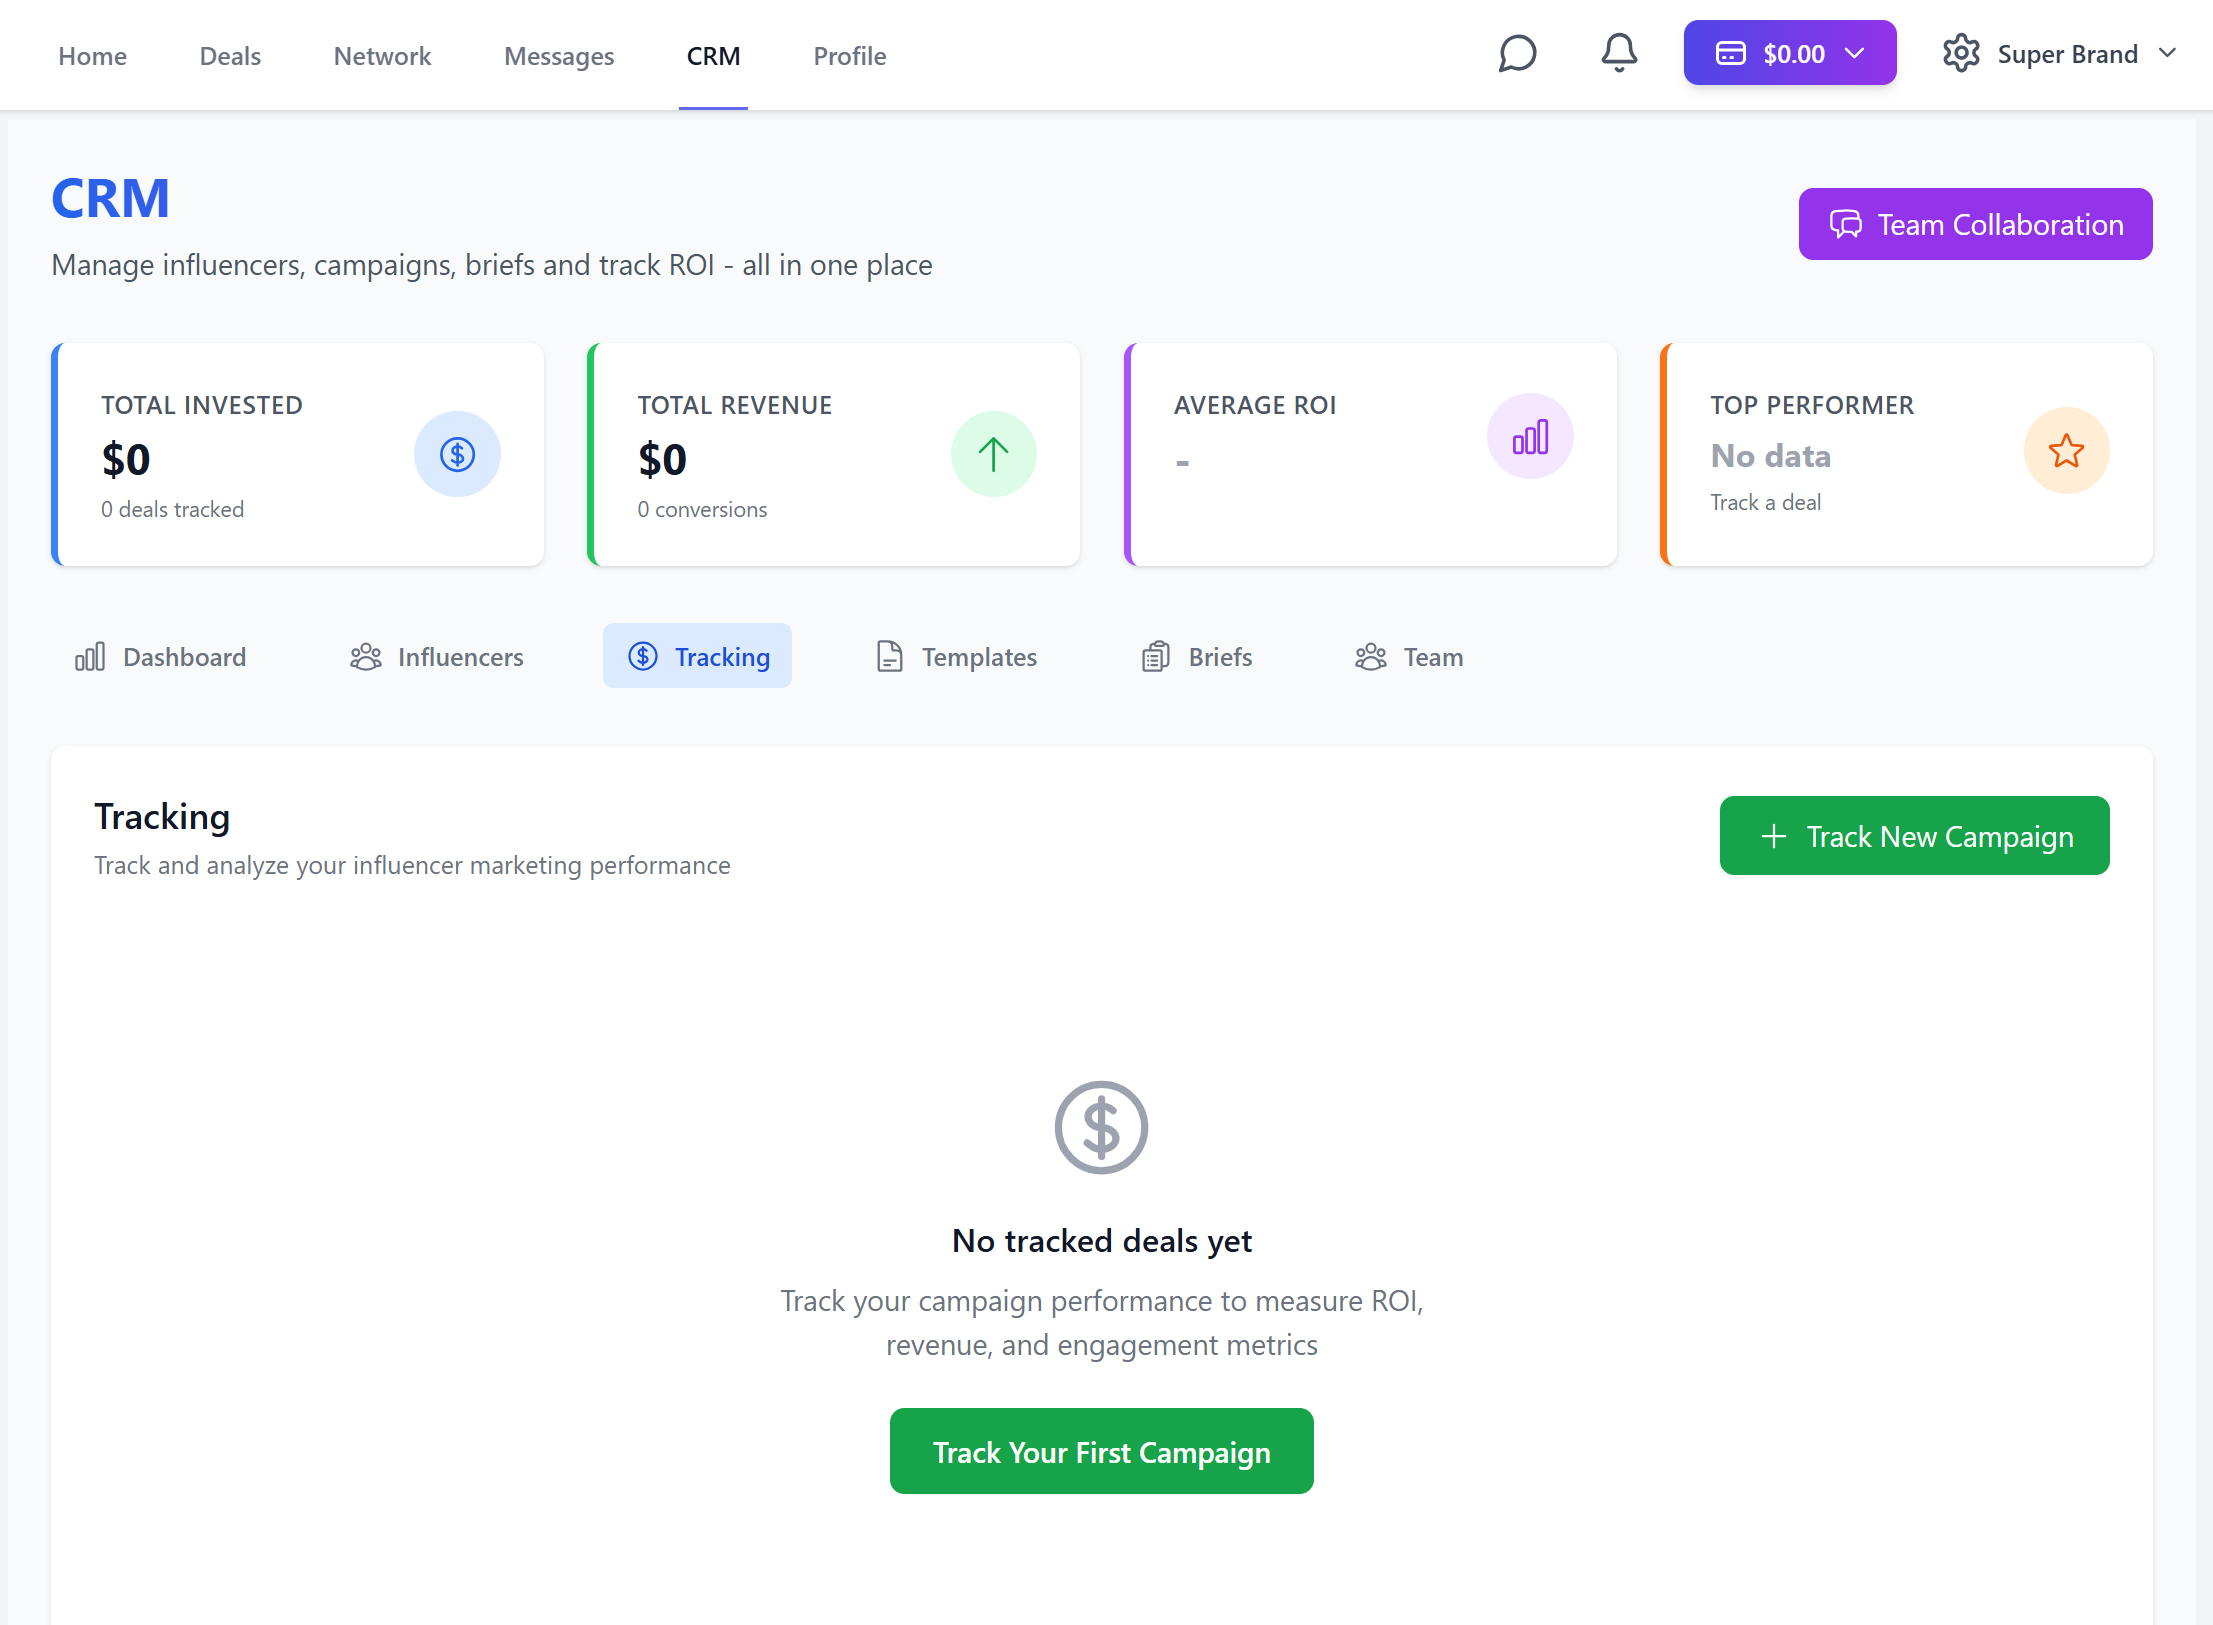This screenshot has height=1625, width=2213.
Task: Click the Team Collaboration button
Action: pyautogui.click(x=1975, y=224)
